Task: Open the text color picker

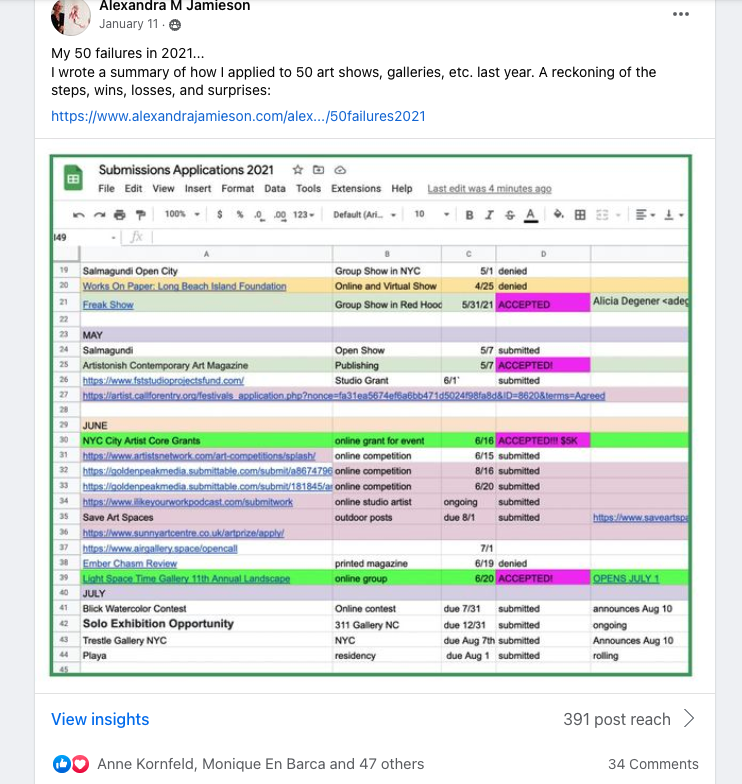Action: coord(530,216)
